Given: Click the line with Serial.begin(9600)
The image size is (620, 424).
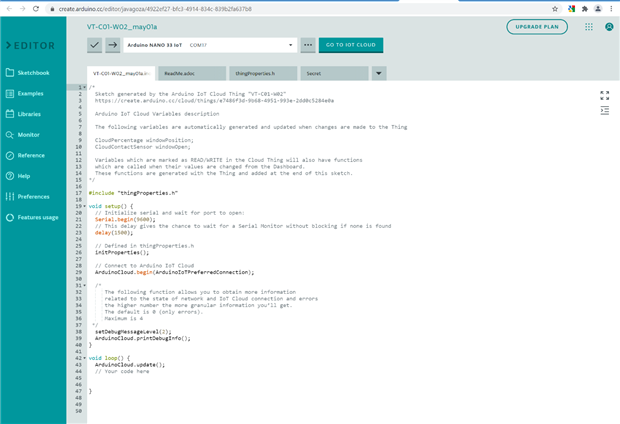Looking at the screenshot, I should [x=125, y=220].
